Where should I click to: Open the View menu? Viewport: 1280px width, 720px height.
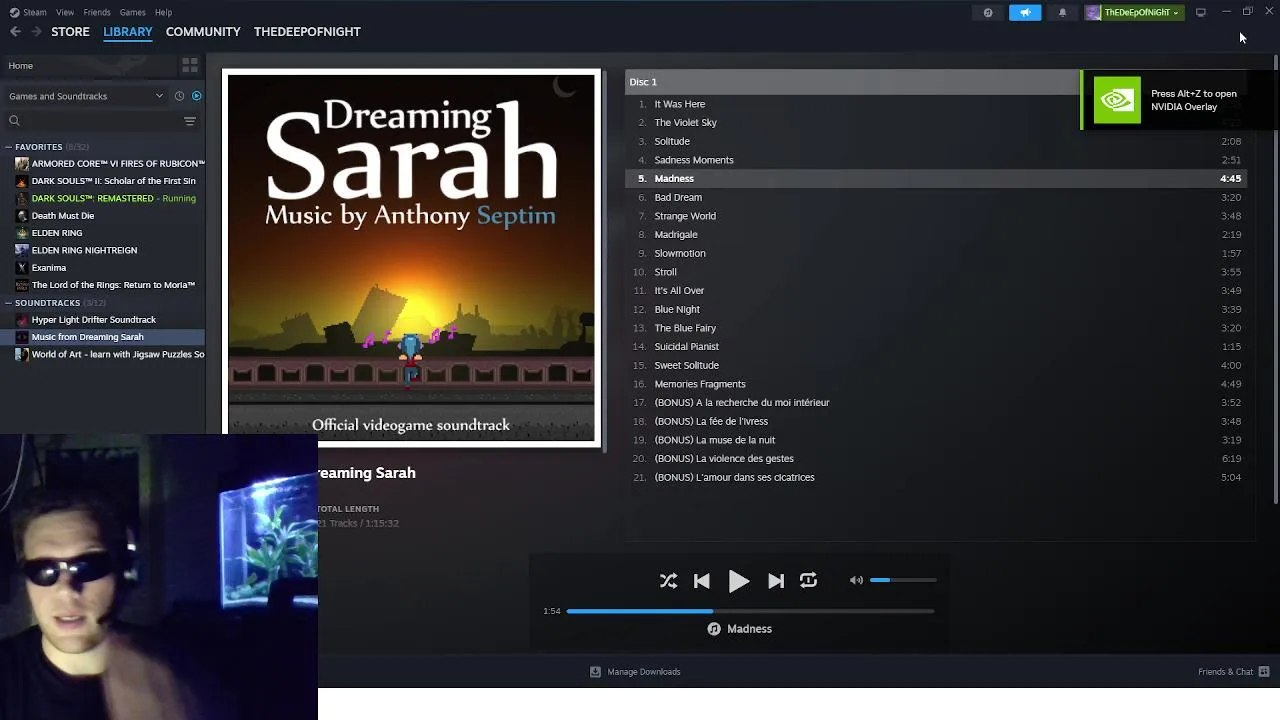point(65,12)
